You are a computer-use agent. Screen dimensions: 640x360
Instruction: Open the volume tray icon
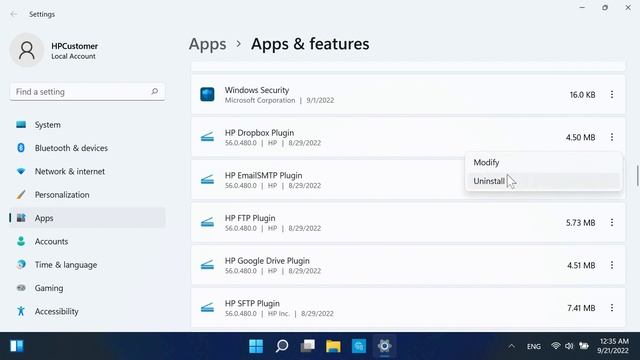point(569,346)
